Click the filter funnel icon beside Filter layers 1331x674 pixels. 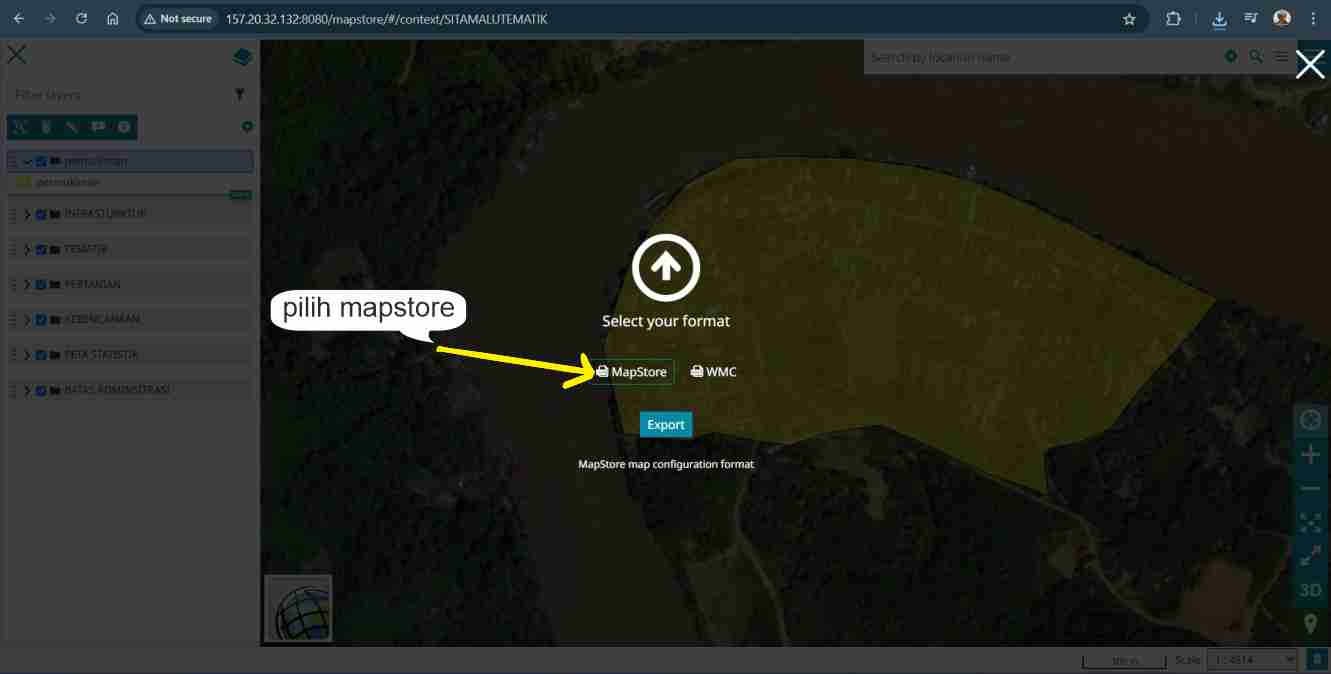pos(240,95)
